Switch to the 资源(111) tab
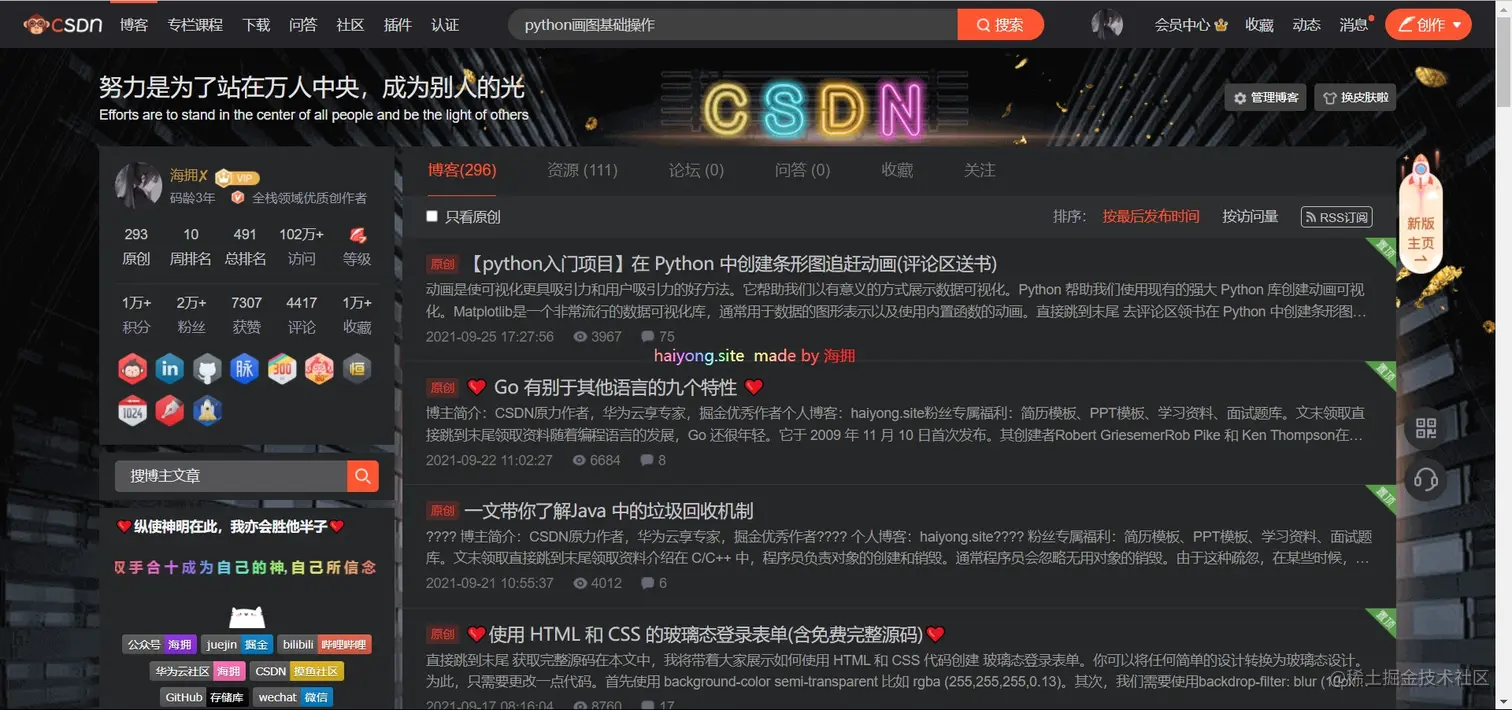 (583, 170)
